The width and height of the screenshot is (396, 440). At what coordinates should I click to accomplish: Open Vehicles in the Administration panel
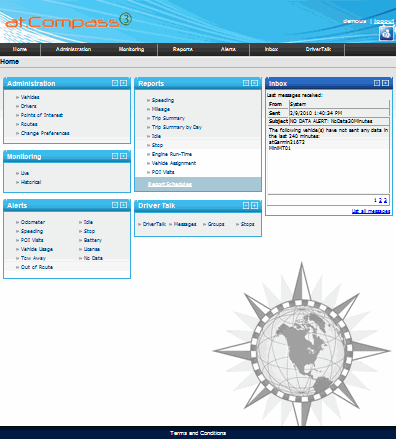30,97
